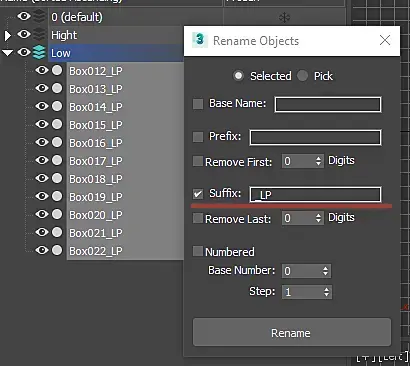Hide object Box016_LP
Screen dimensions: 410x366
tap(42, 142)
